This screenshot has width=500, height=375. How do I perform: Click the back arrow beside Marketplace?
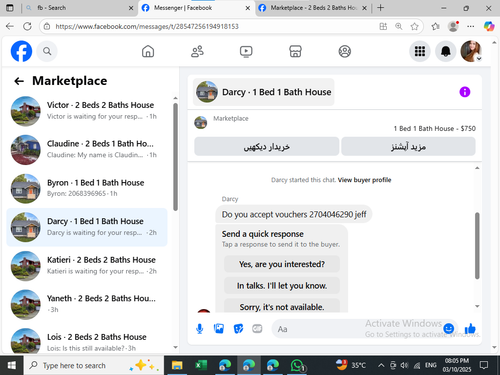coord(19,81)
